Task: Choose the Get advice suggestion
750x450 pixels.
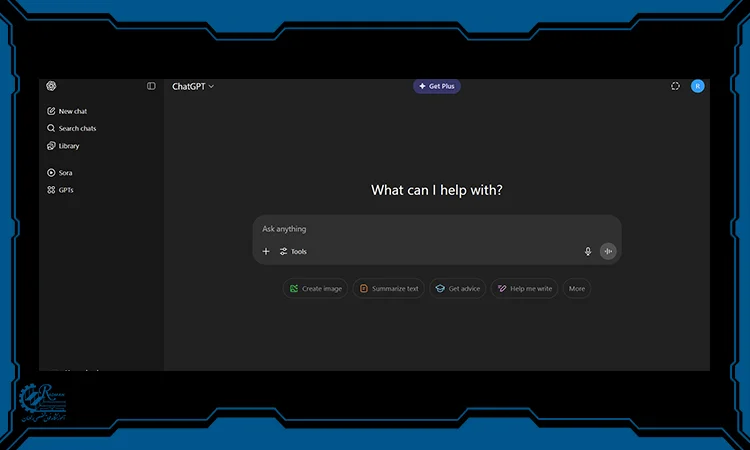Action: click(x=458, y=288)
